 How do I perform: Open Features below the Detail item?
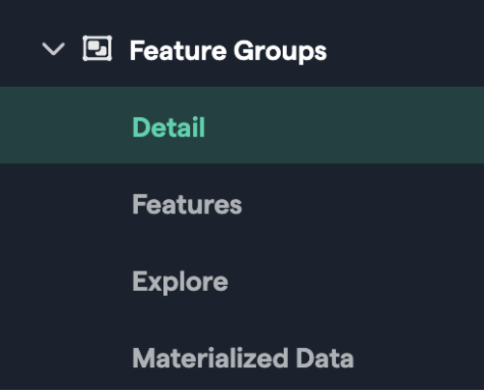click(187, 204)
